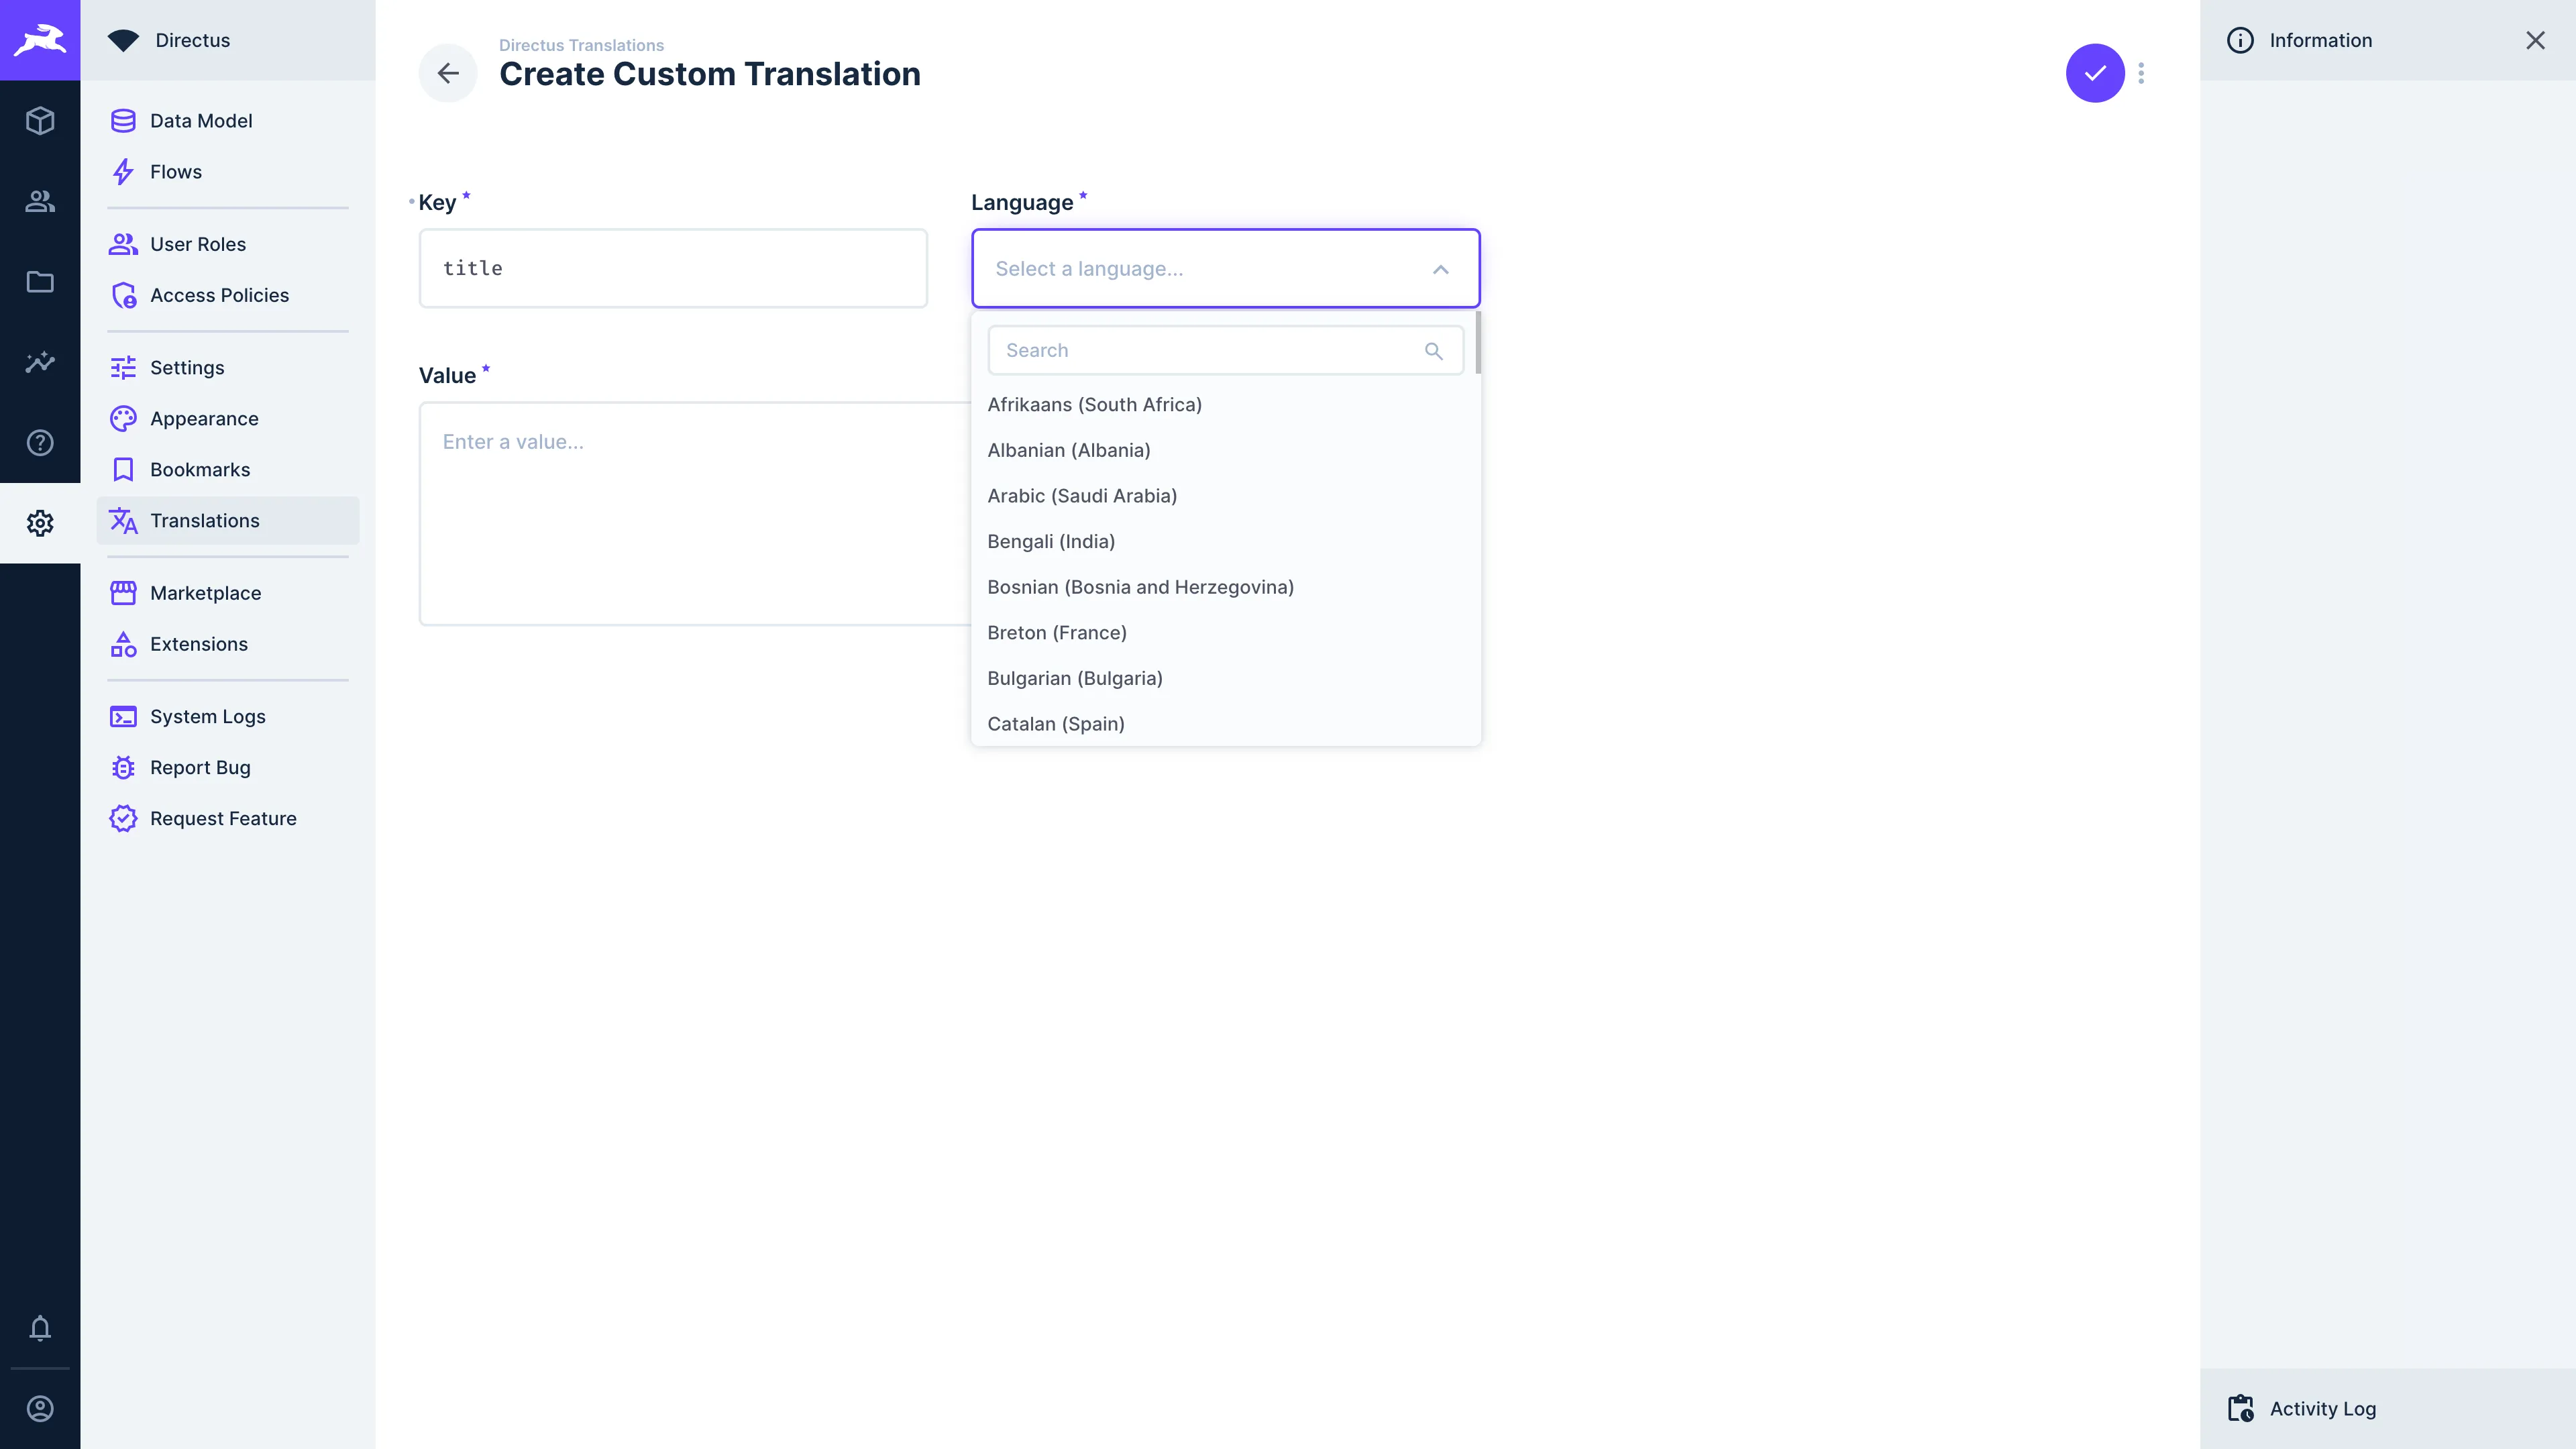Open the three-dot options menu
The height and width of the screenshot is (1449, 2576).
tap(2140, 73)
